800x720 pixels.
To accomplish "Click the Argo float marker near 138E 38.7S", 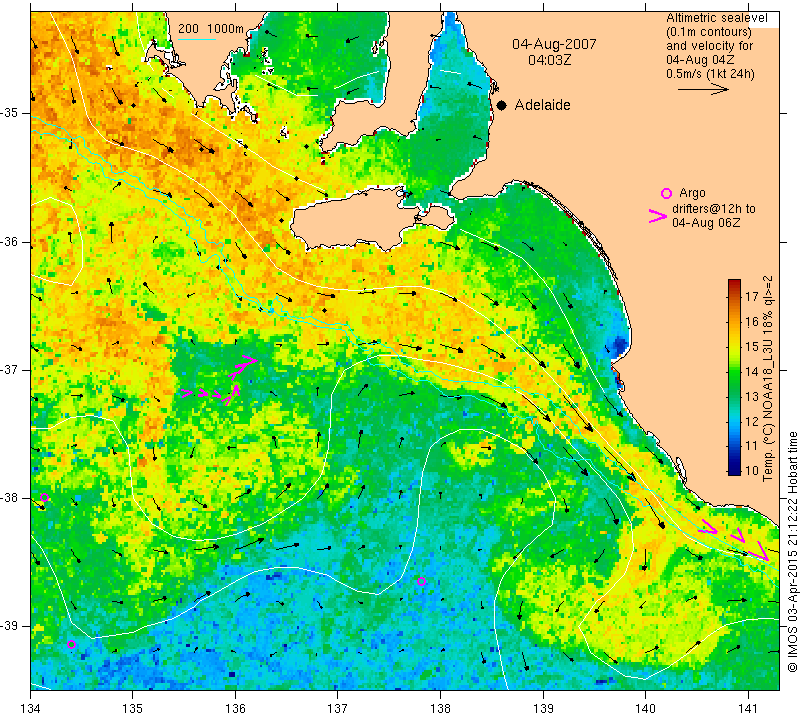I will coord(421,581).
